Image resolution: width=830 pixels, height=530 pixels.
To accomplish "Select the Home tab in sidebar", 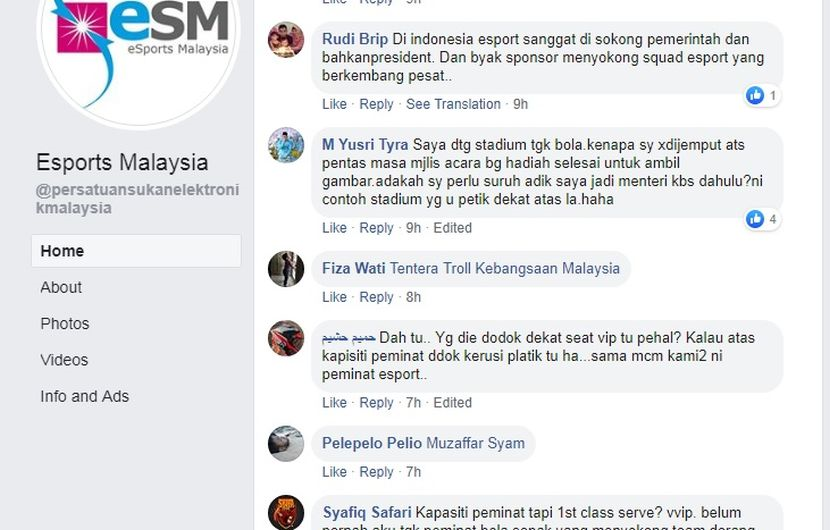I will [x=136, y=251].
